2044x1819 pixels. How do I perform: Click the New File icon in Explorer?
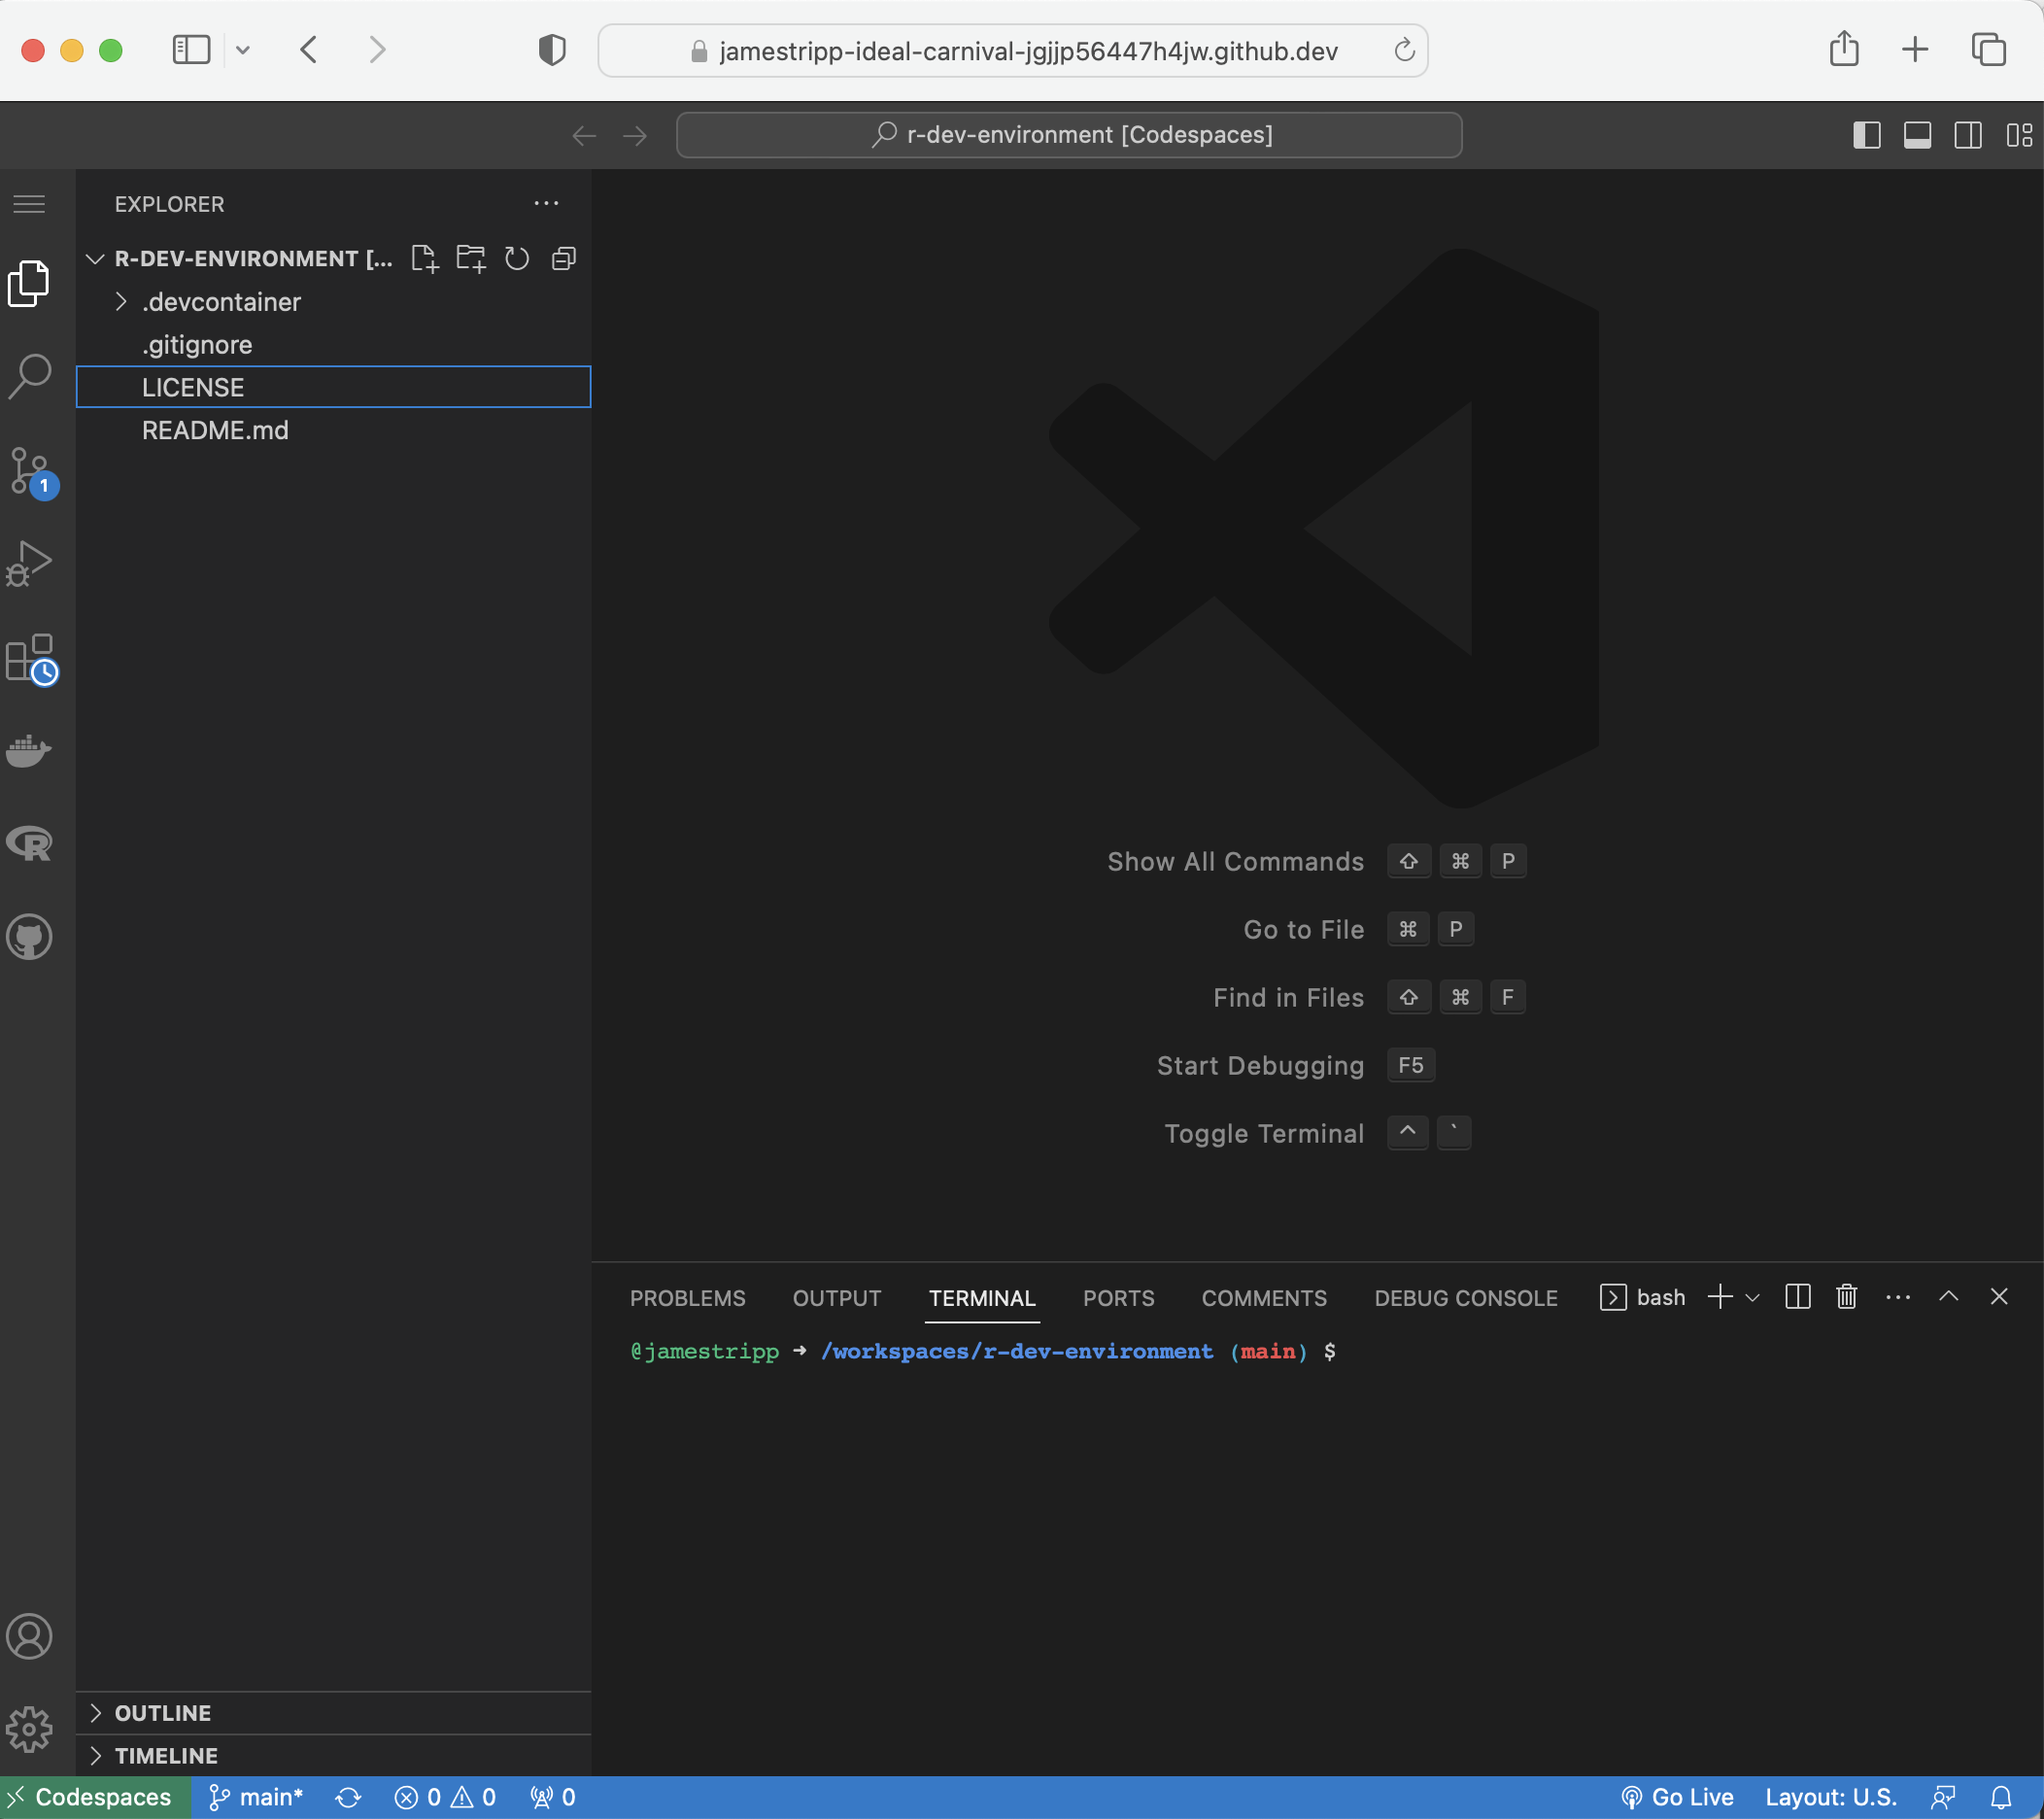click(424, 259)
